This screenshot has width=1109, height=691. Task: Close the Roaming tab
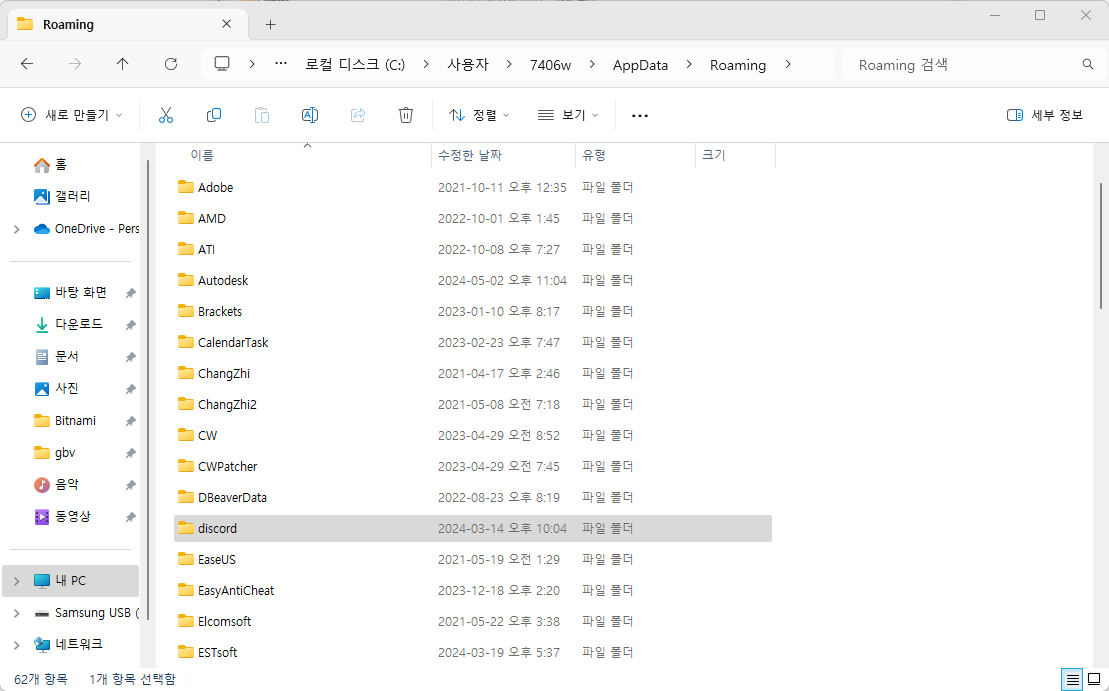tap(226, 24)
